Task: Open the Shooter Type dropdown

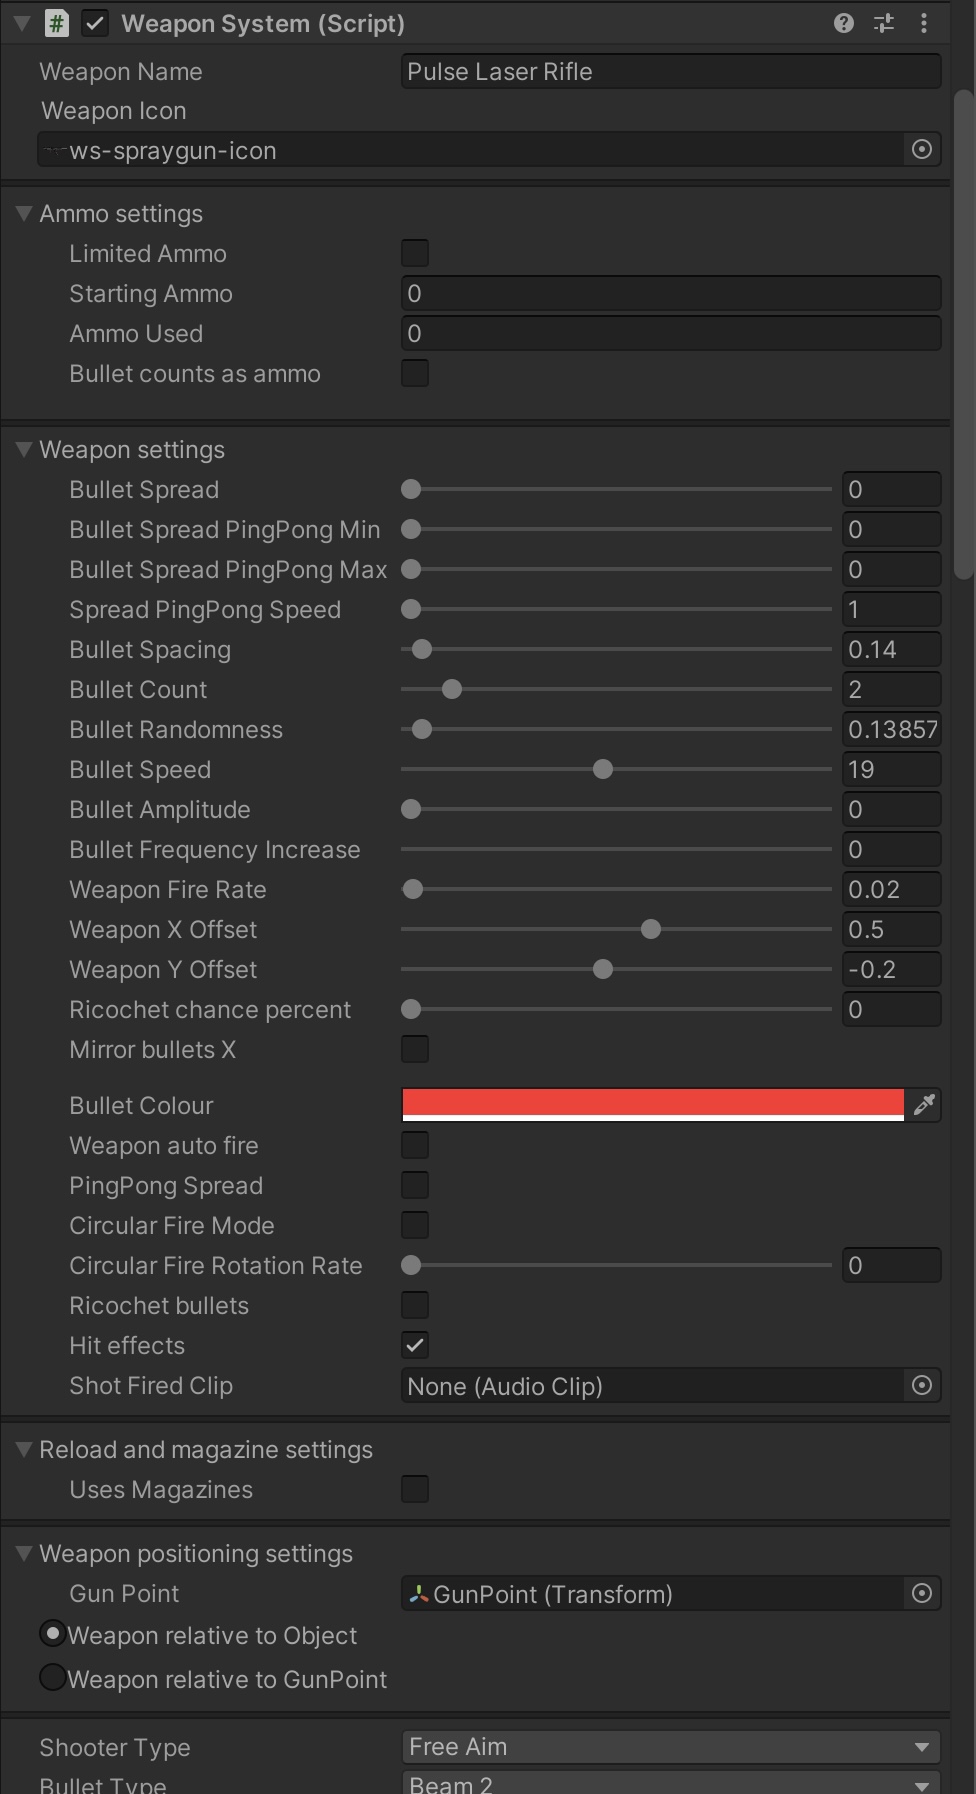Action: [670, 1747]
